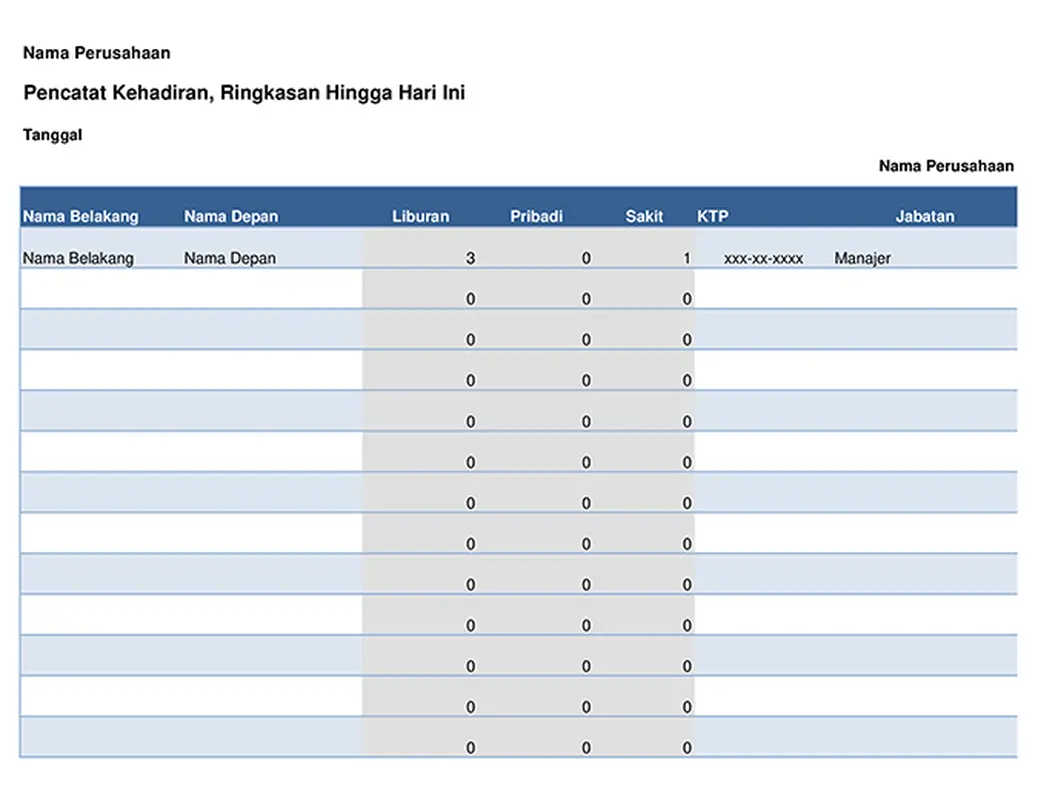Click the Tanggal label

[x=53, y=135]
